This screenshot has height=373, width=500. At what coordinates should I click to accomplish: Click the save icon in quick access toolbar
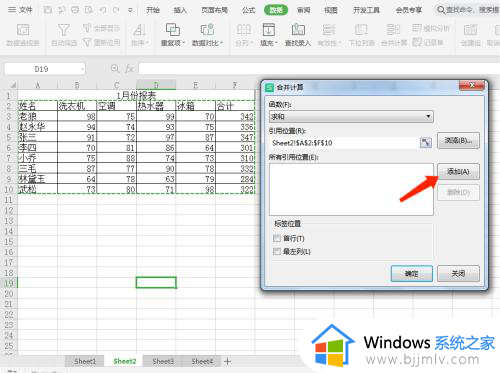click(x=48, y=10)
